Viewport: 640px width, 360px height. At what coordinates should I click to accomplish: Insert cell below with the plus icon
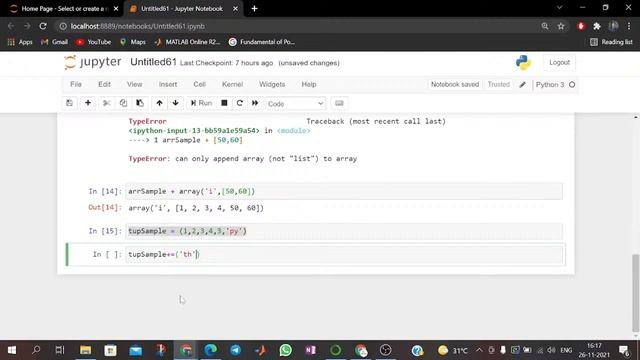88,103
